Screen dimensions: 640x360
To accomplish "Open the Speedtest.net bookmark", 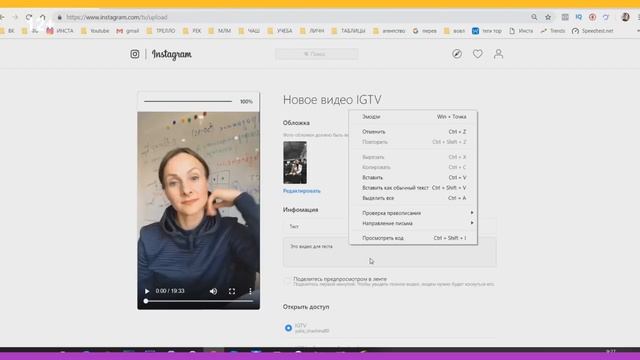I will pyautogui.click(x=593, y=31).
